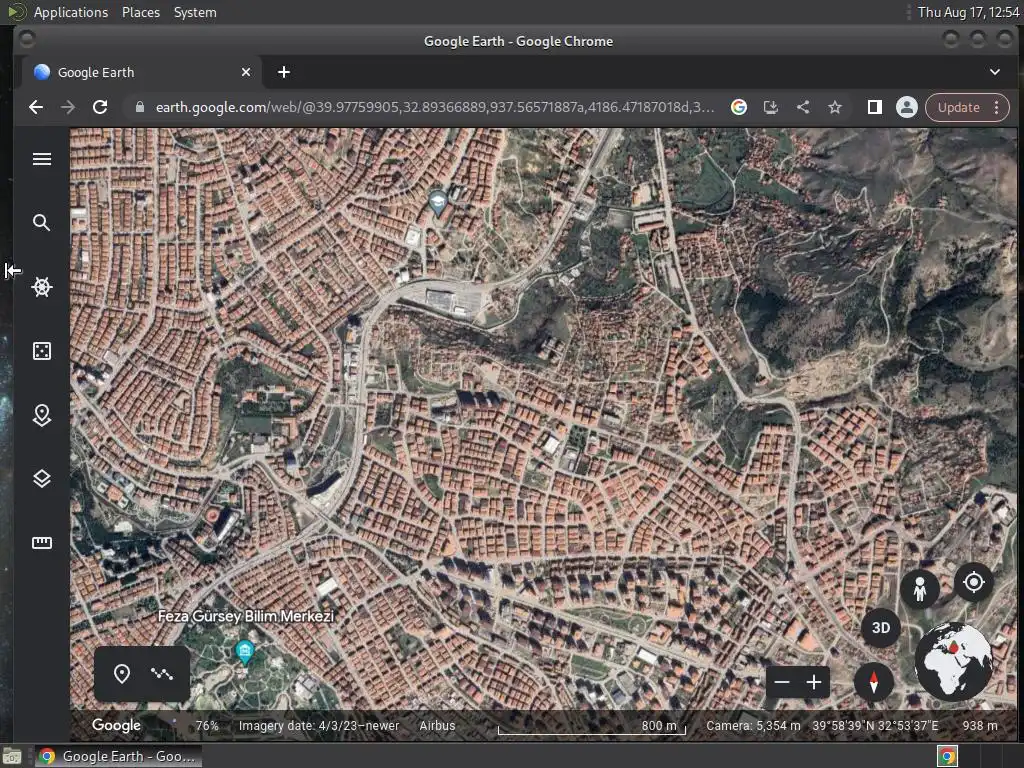Reload the Google Earth page

[100, 107]
